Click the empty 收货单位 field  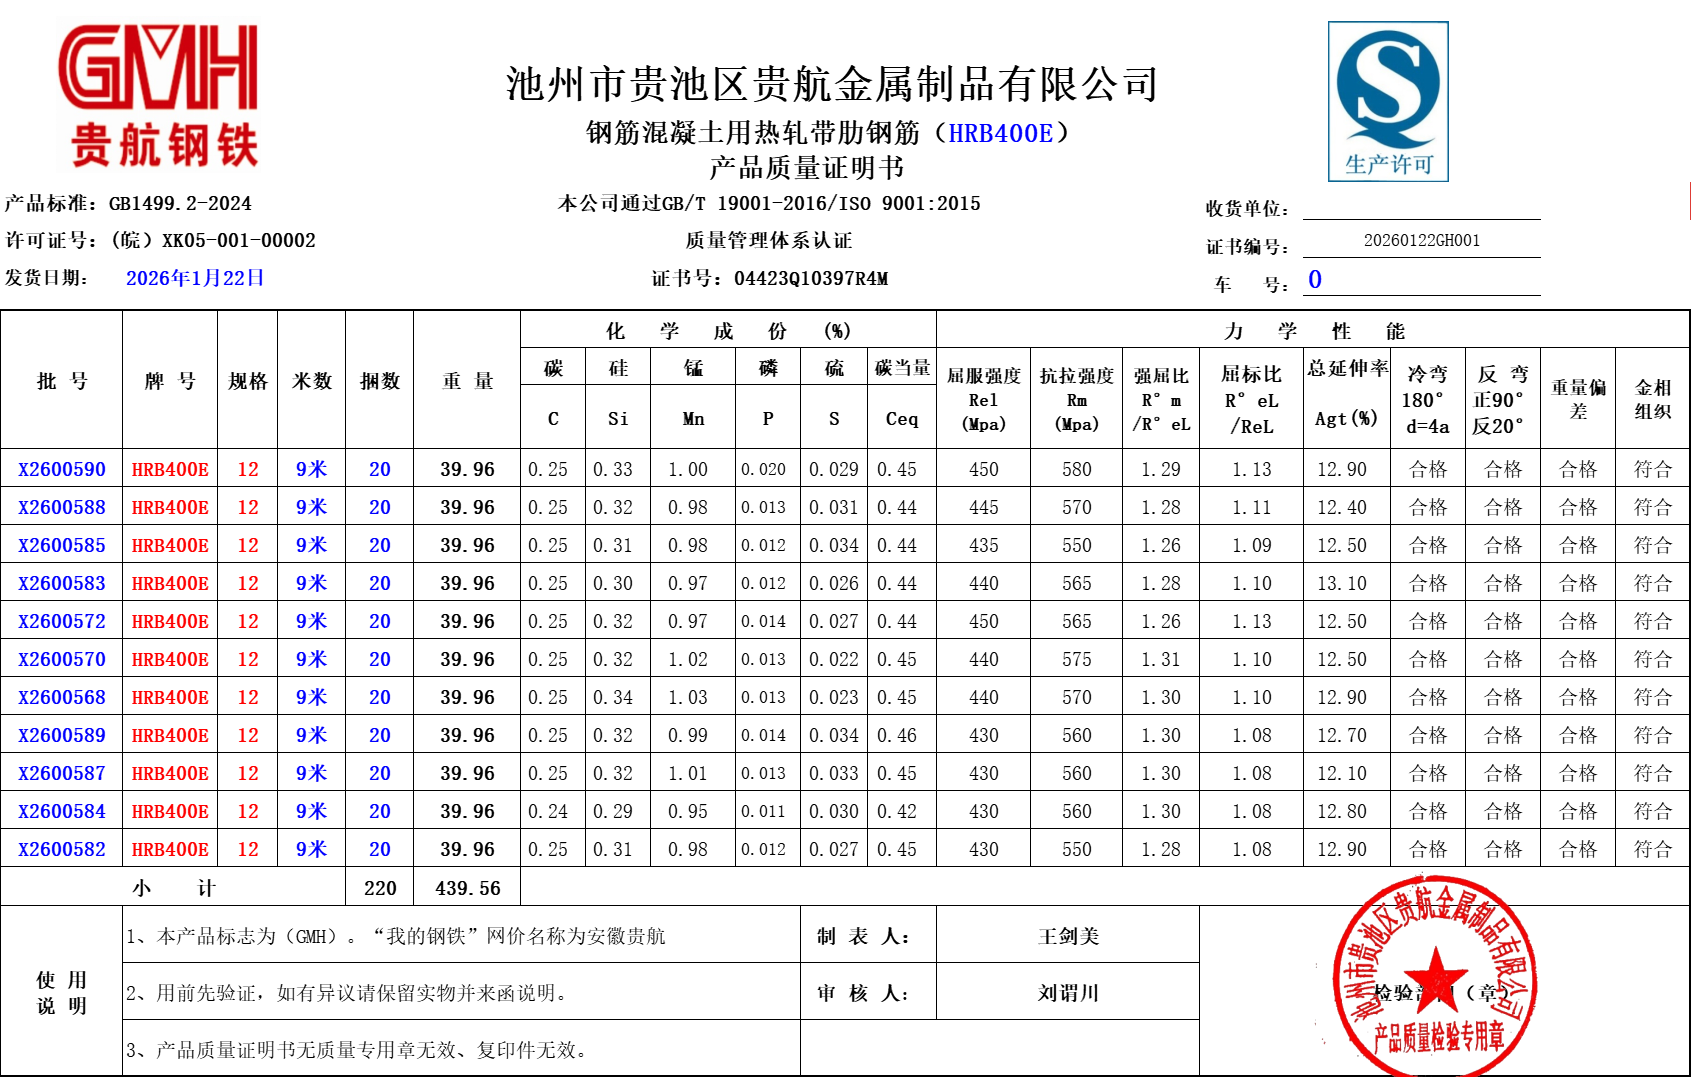coord(1421,207)
